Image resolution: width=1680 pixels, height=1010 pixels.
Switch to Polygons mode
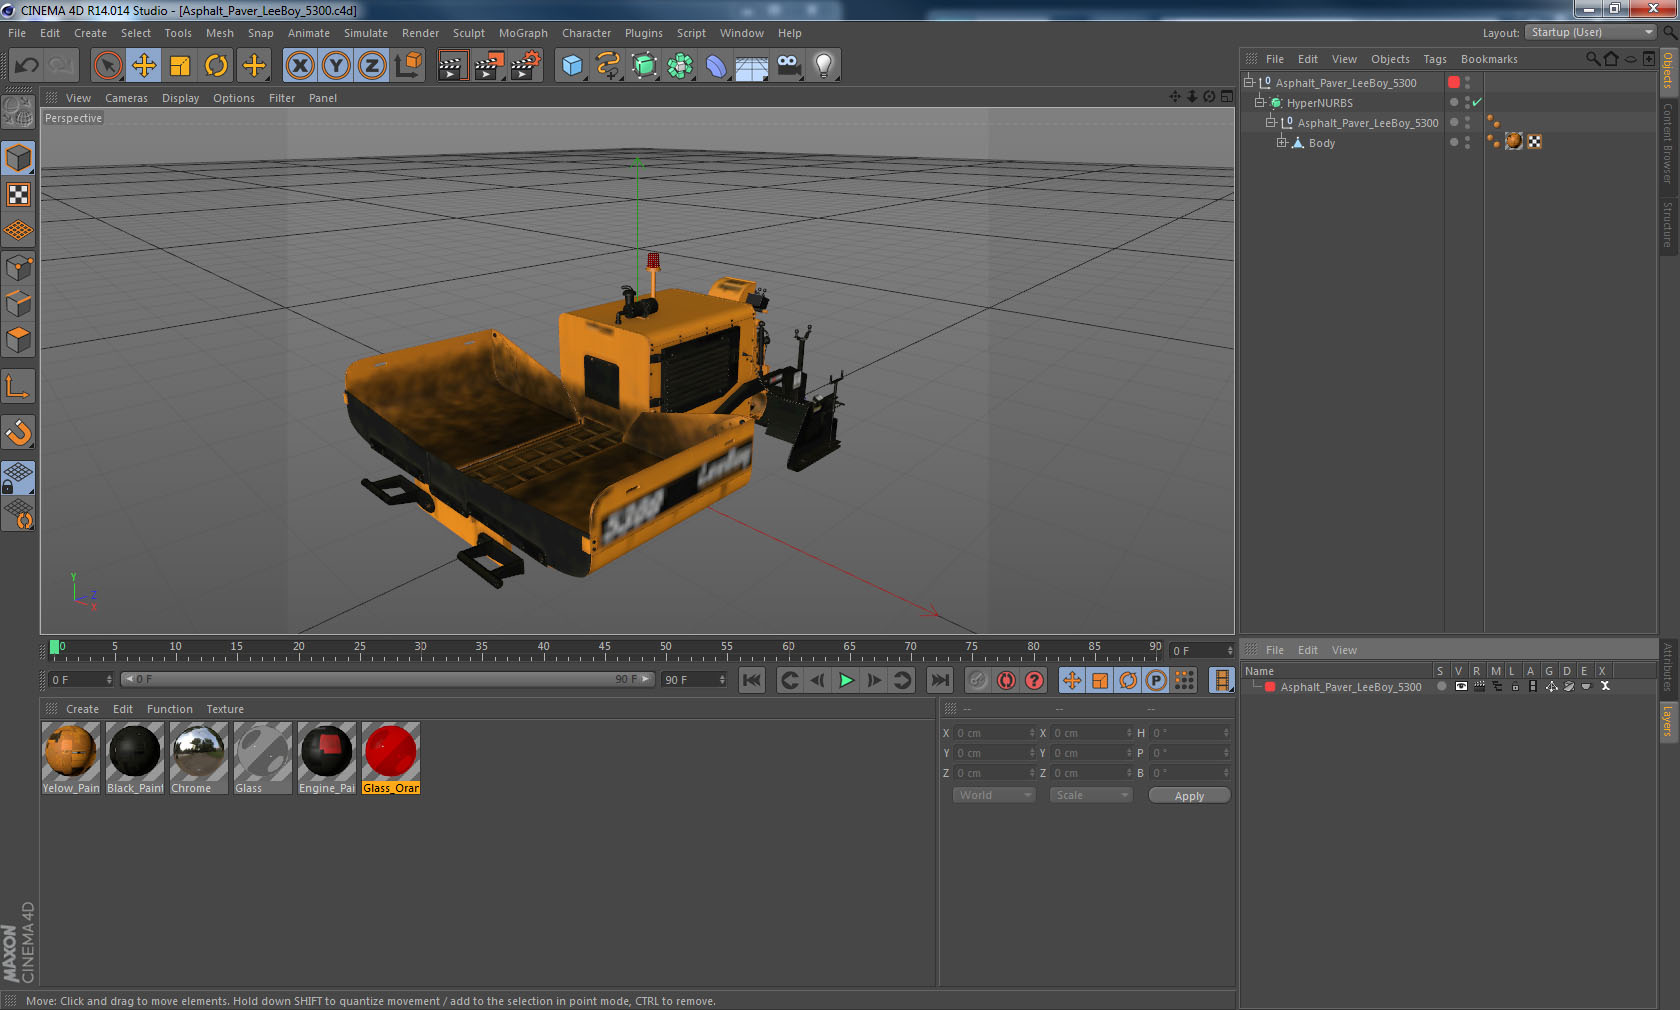coord(18,340)
